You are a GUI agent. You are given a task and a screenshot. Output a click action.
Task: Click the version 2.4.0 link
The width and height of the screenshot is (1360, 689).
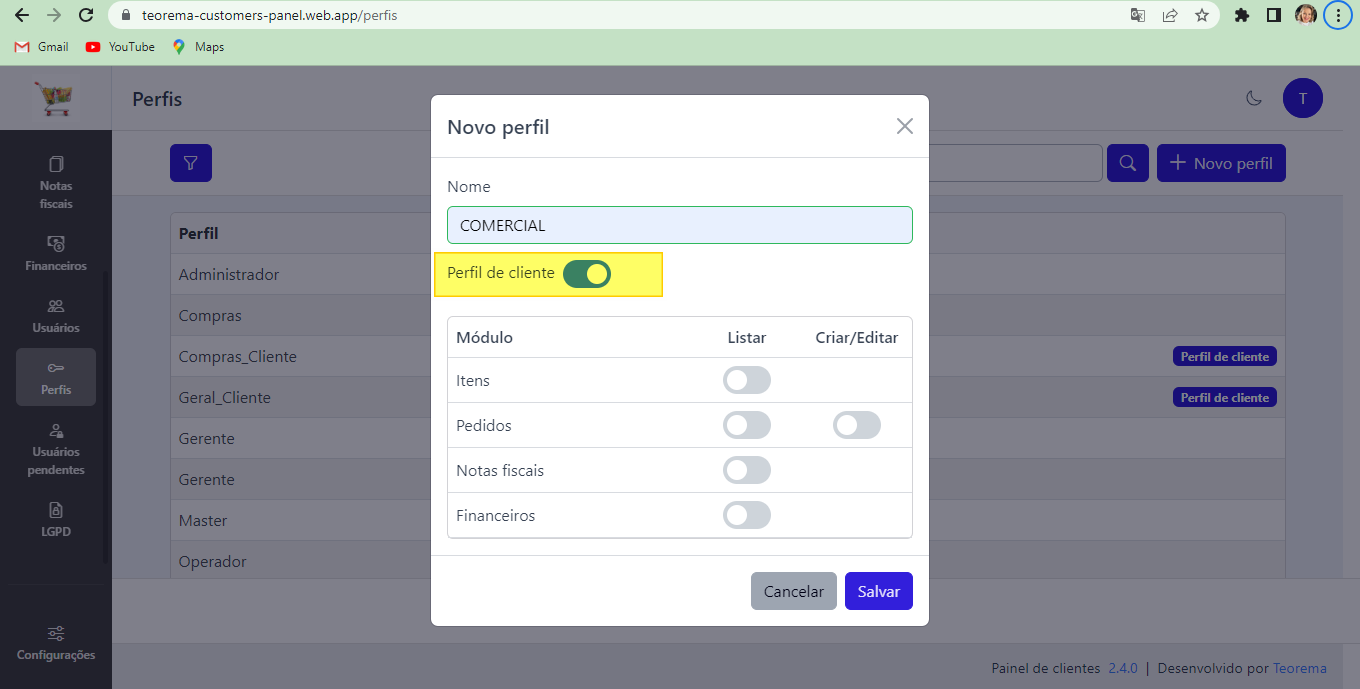(x=1123, y=668)
